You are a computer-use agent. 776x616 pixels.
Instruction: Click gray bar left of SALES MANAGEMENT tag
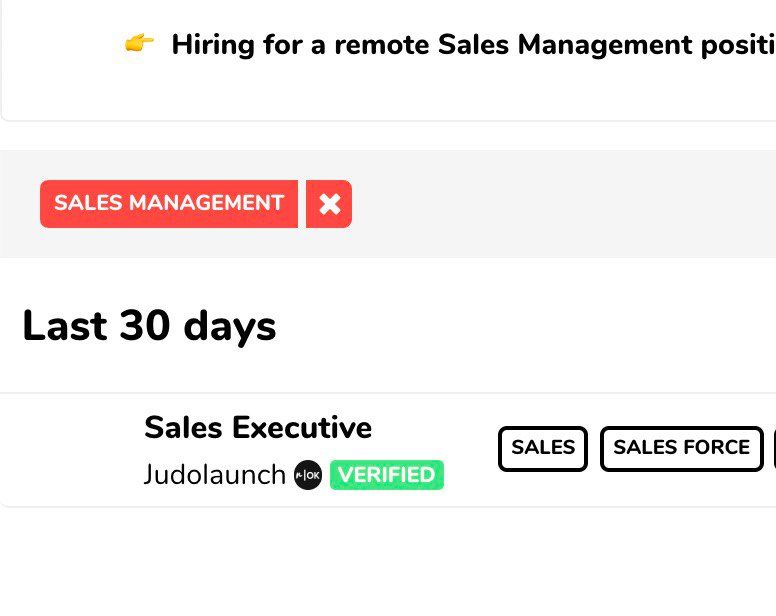coord(20,204)
